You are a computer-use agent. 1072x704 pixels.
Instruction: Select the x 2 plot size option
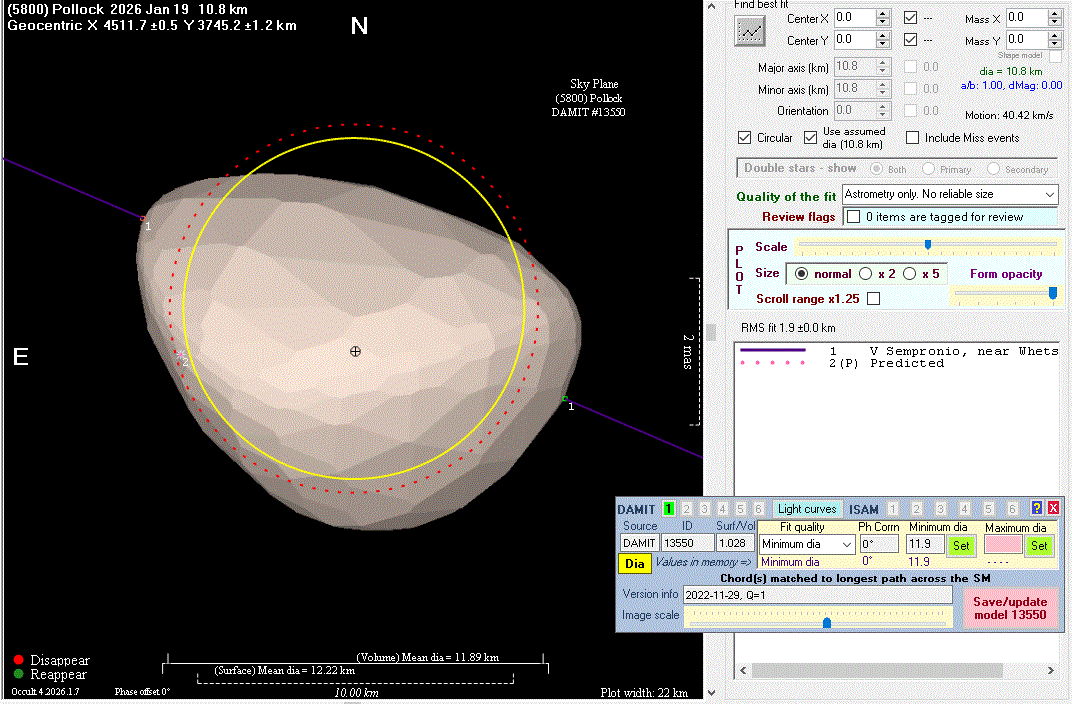865,273
